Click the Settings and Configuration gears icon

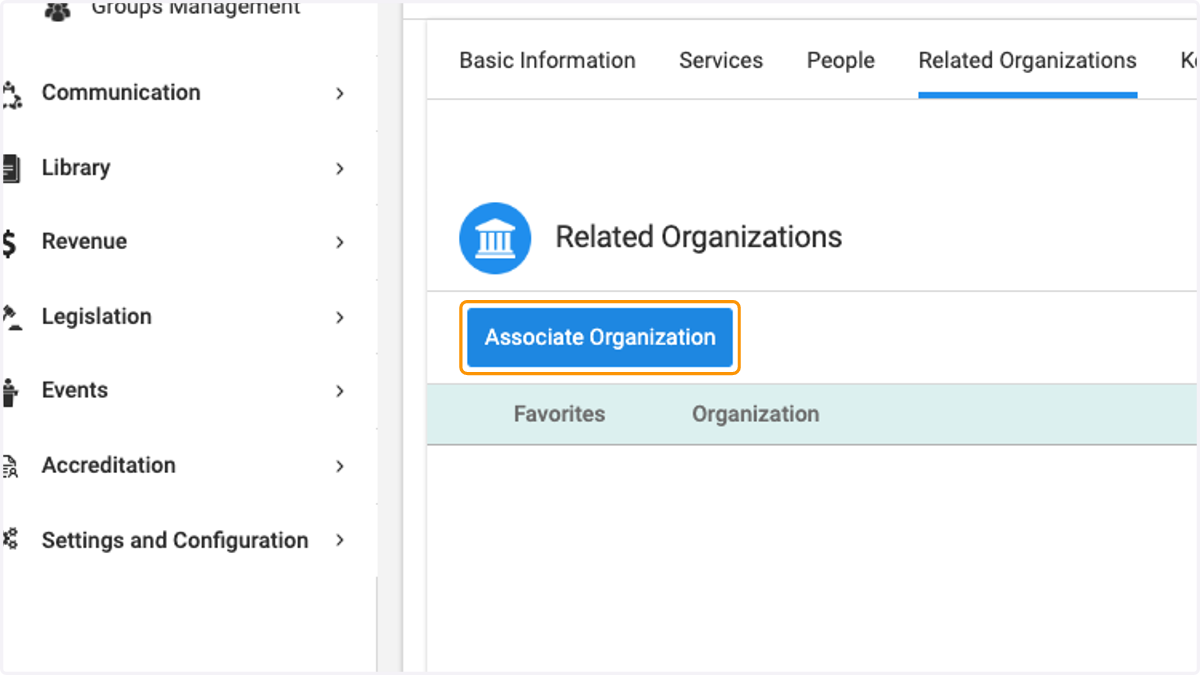coord(10,540)
